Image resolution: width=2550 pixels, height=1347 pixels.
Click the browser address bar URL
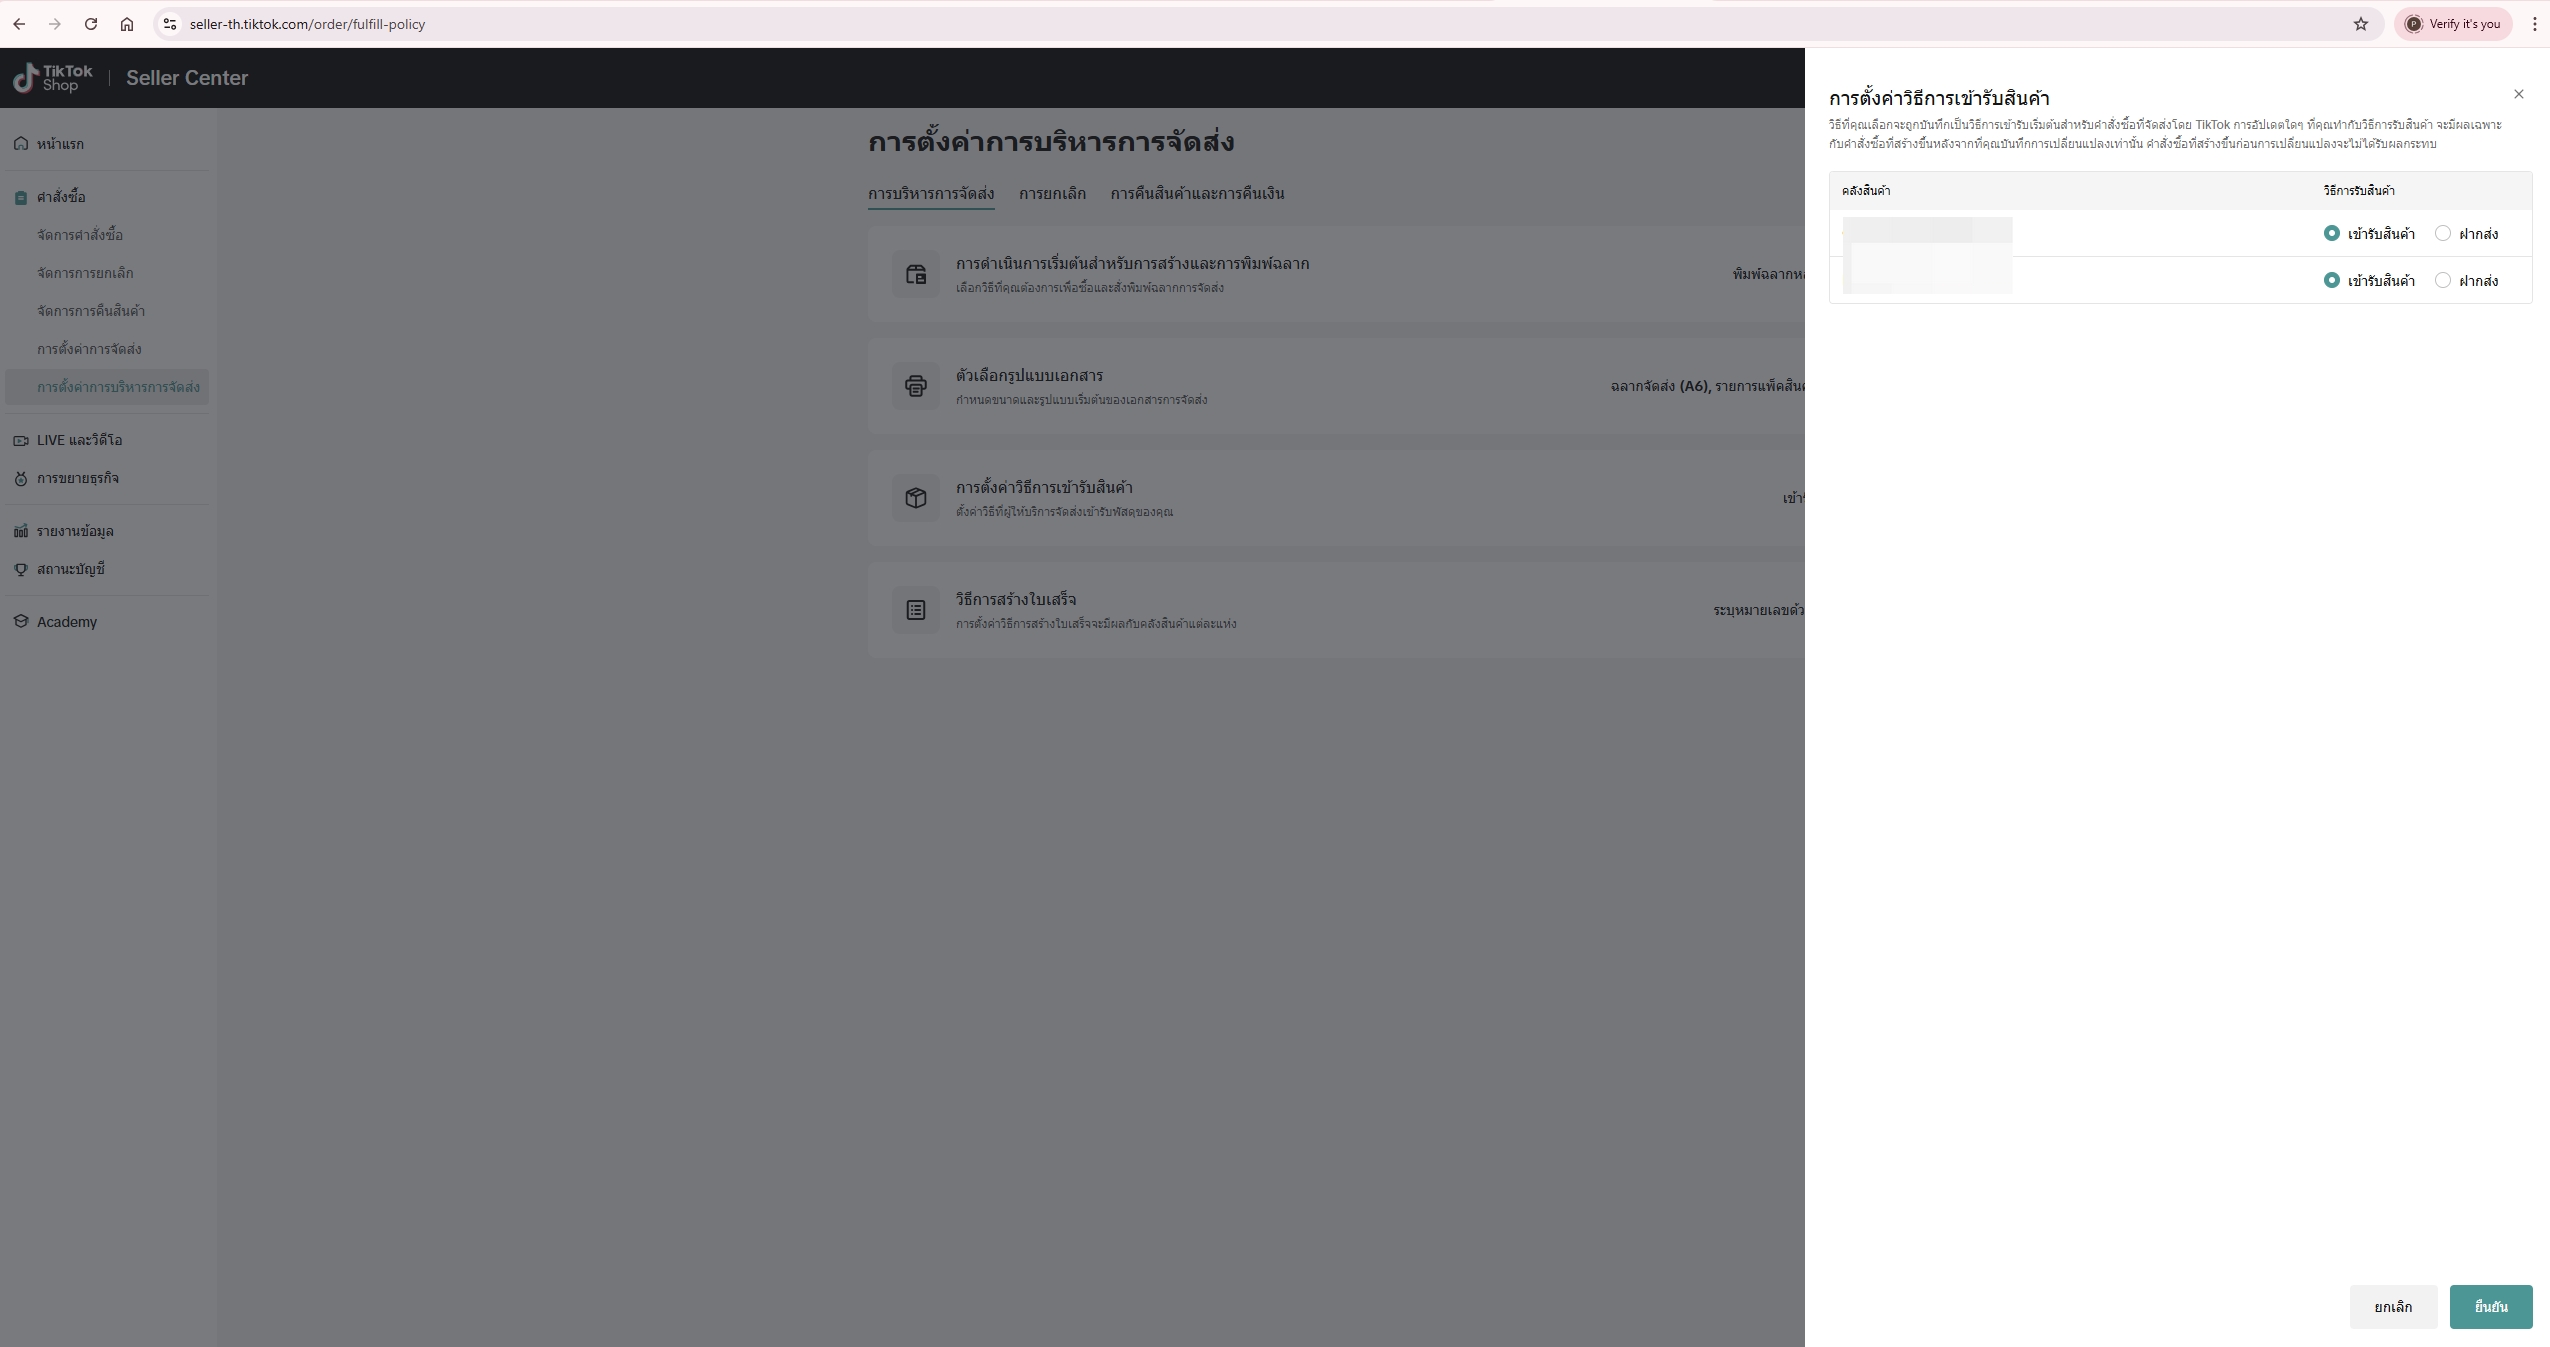(307, 24)
